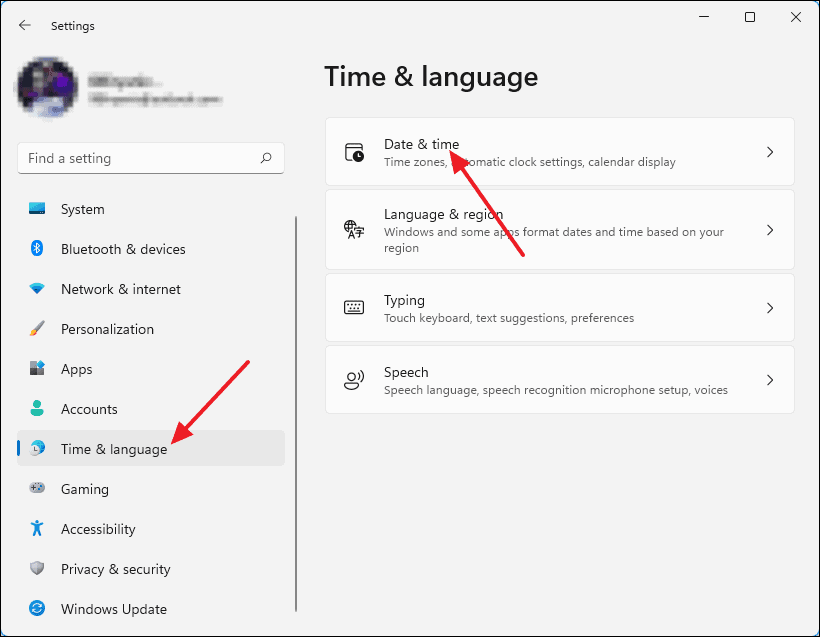This screenshot has height=637, width=820.
Task: Click the Date & time clock icon
Action: tap(354, 151)
